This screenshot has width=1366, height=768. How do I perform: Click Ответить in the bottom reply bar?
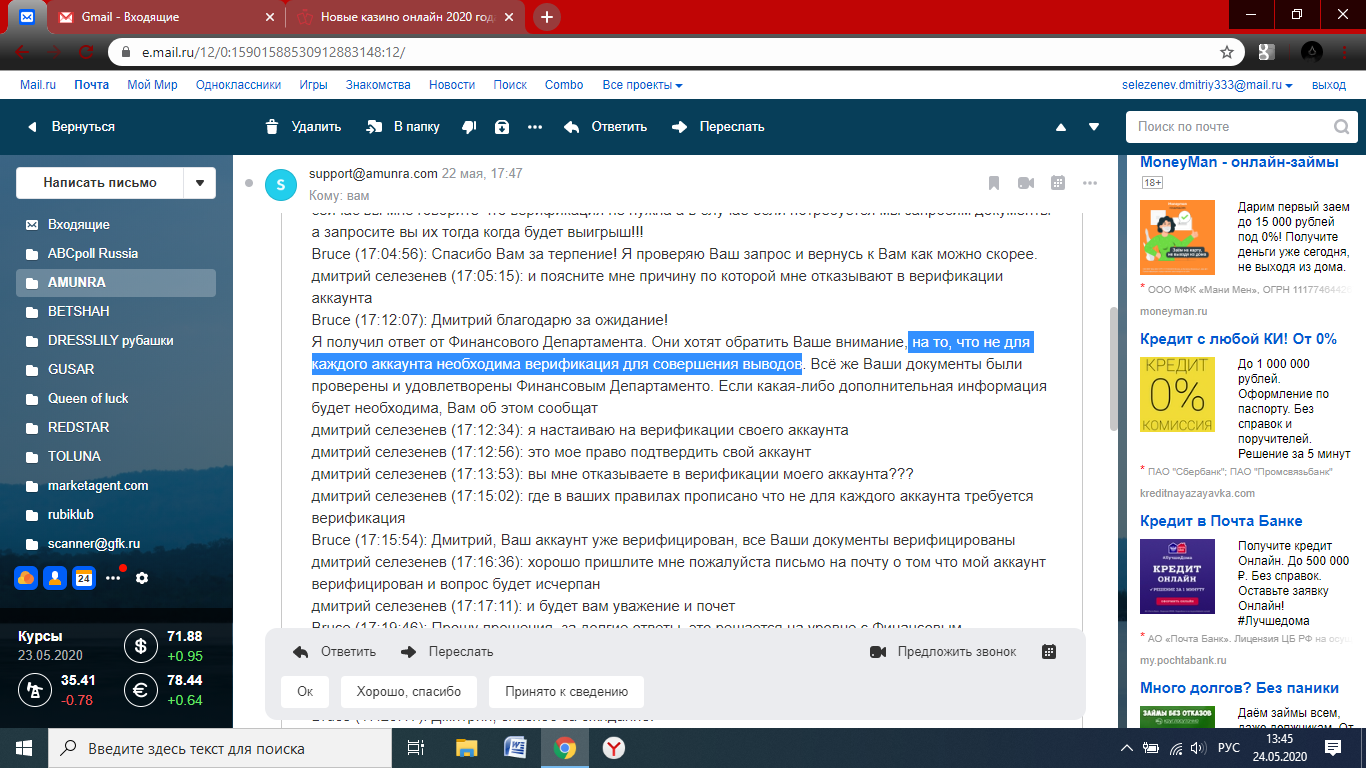334,652
